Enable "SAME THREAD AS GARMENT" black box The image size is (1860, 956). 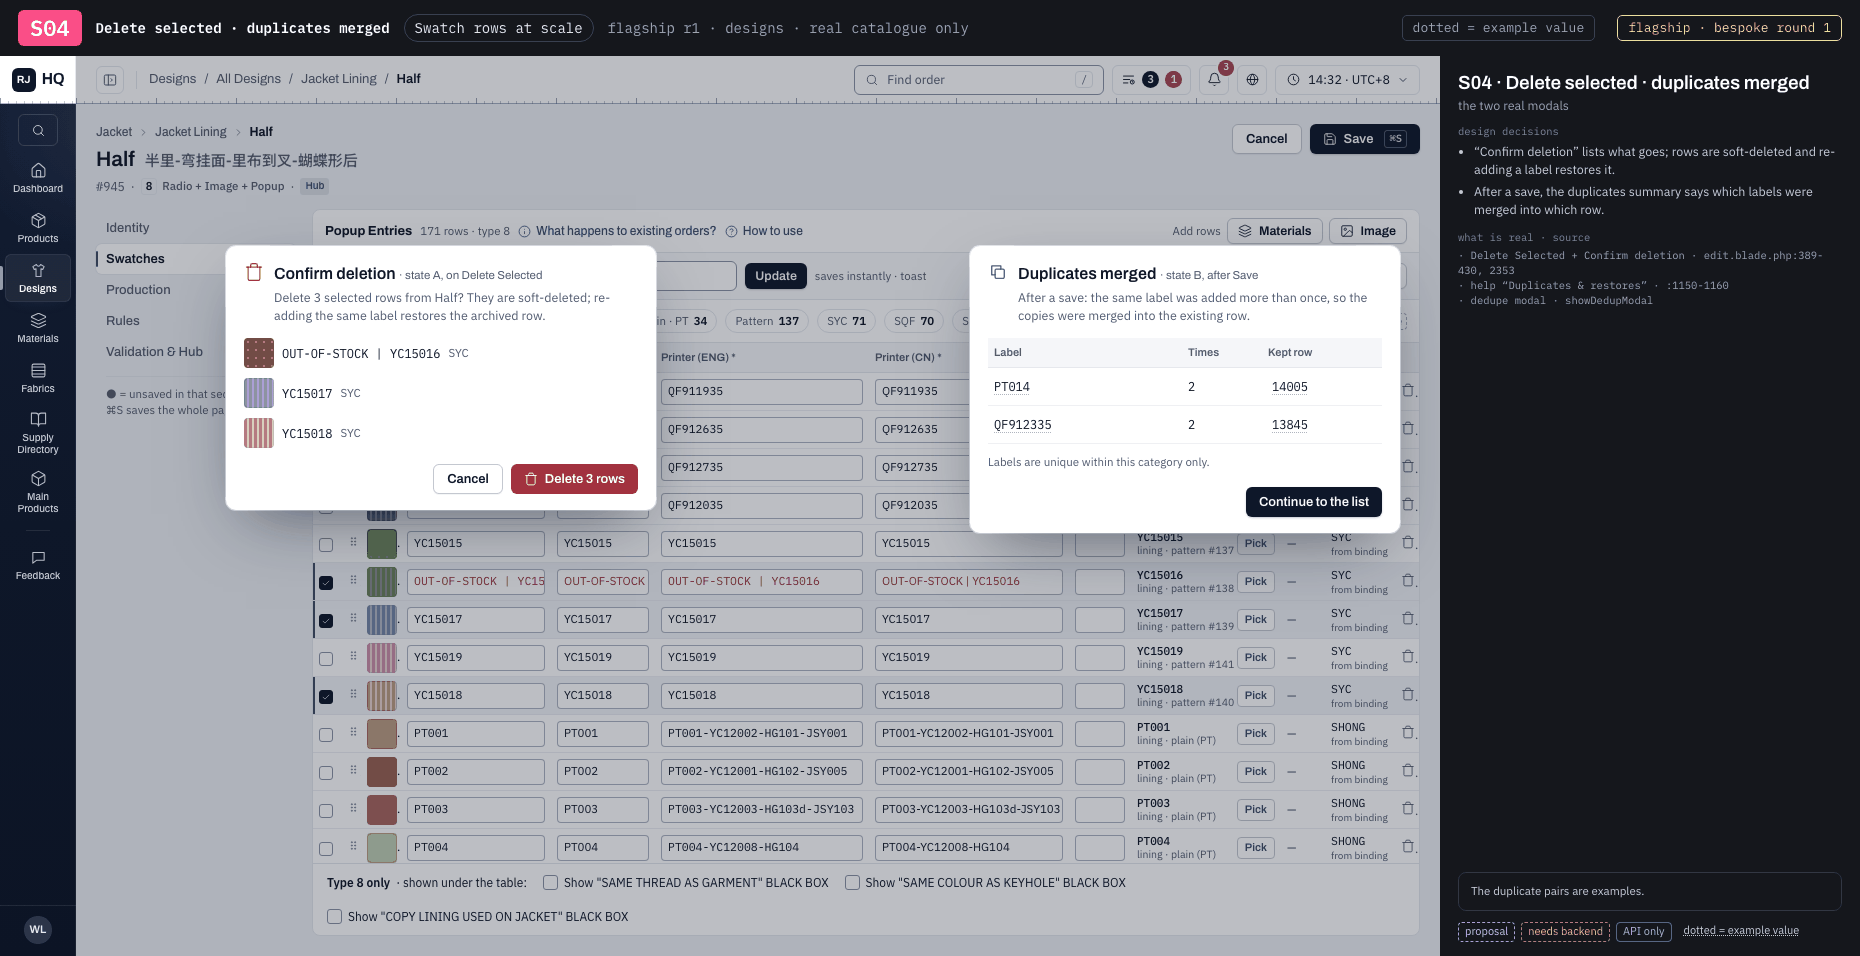[550, 882]
